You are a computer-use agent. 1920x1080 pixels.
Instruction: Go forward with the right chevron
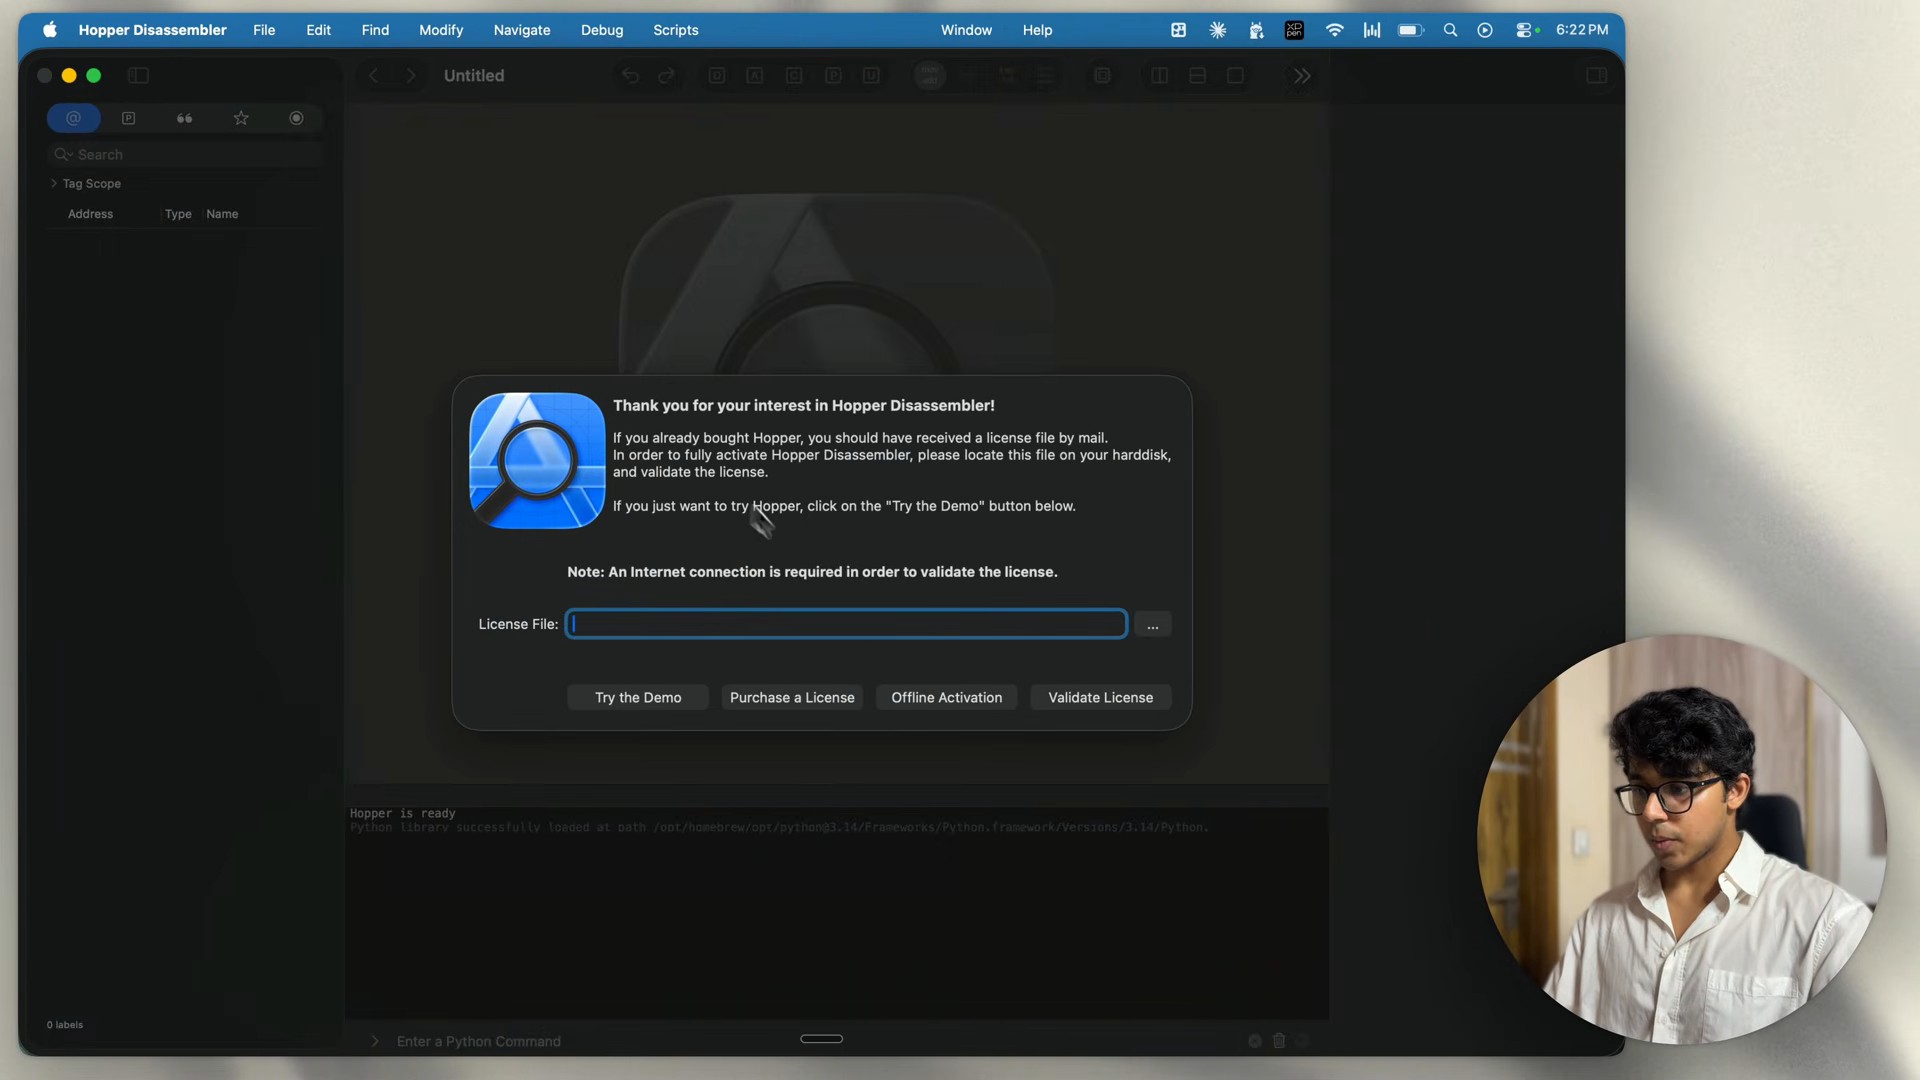(411, 75)
